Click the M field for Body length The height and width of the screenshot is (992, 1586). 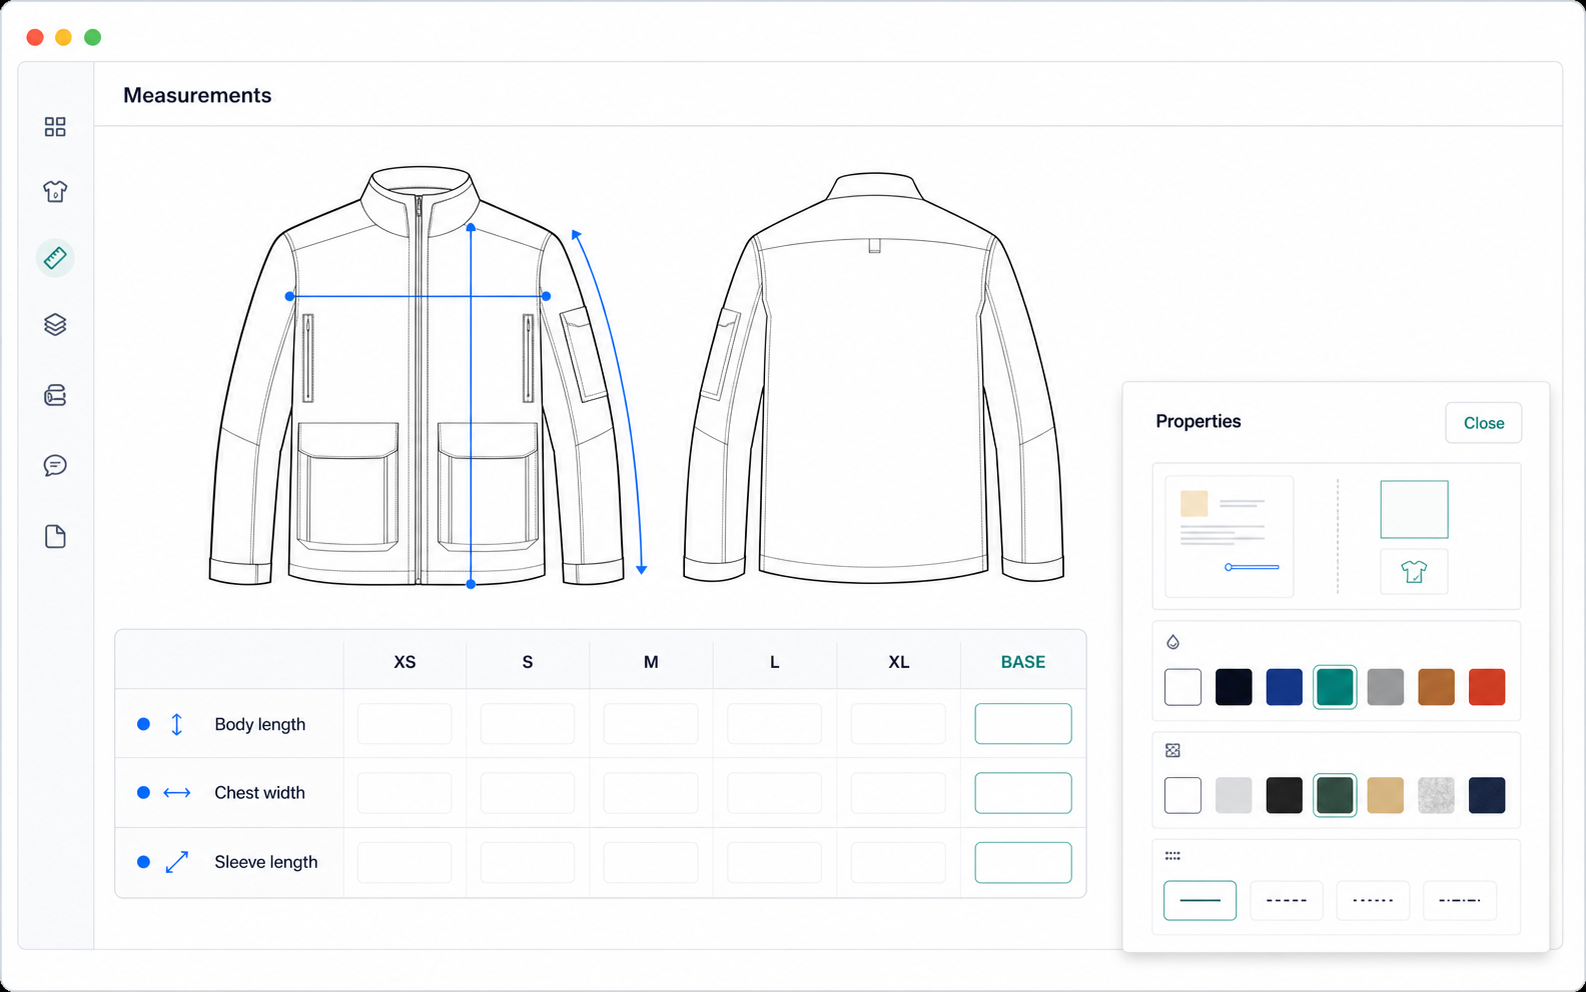[651, 724]
